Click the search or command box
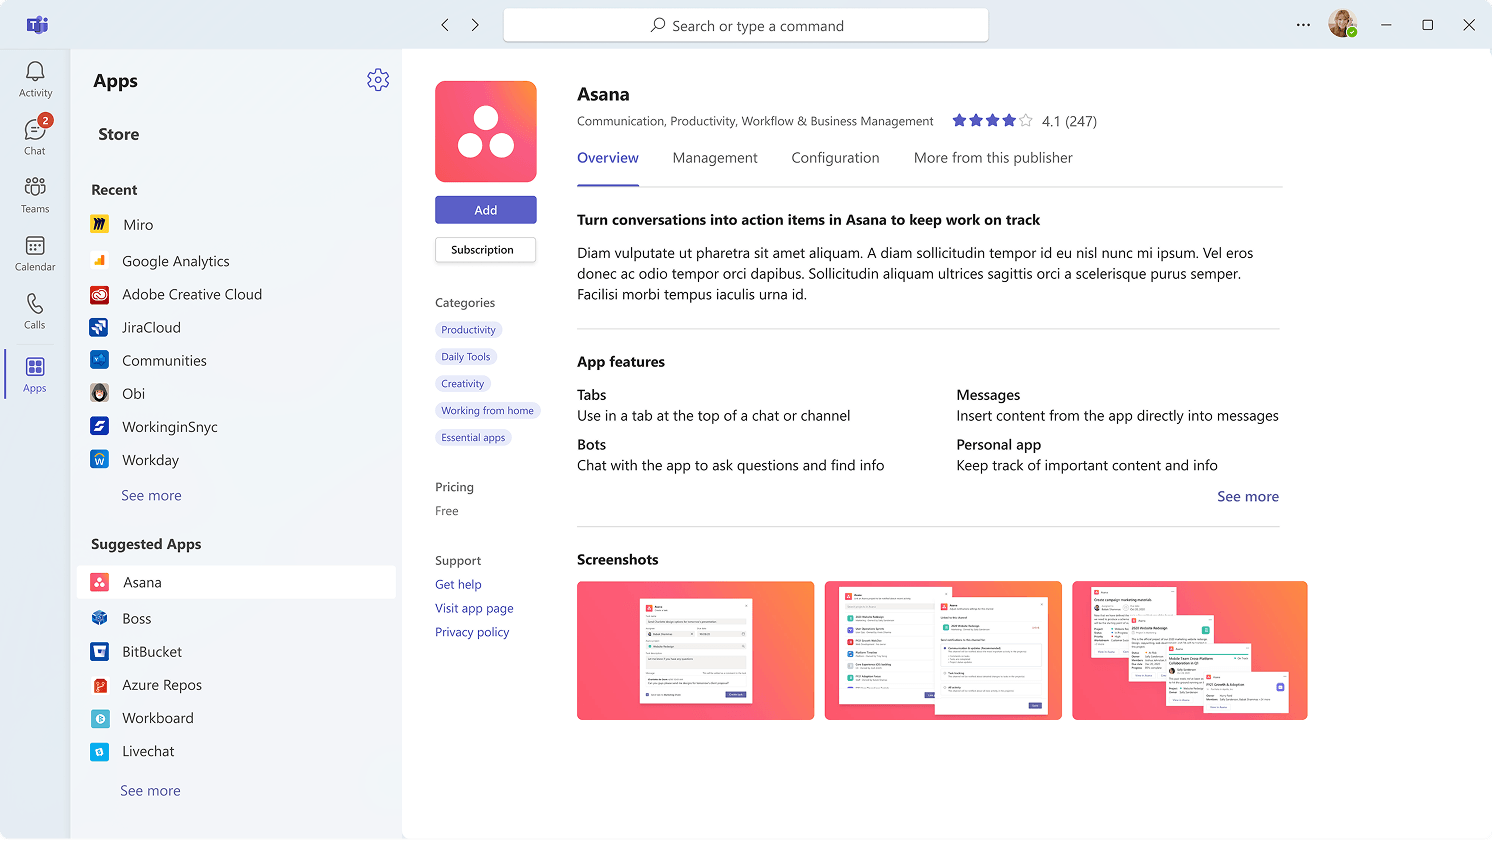The height and width of the screenshot is (843, 1492). click(x=746, y=26)
